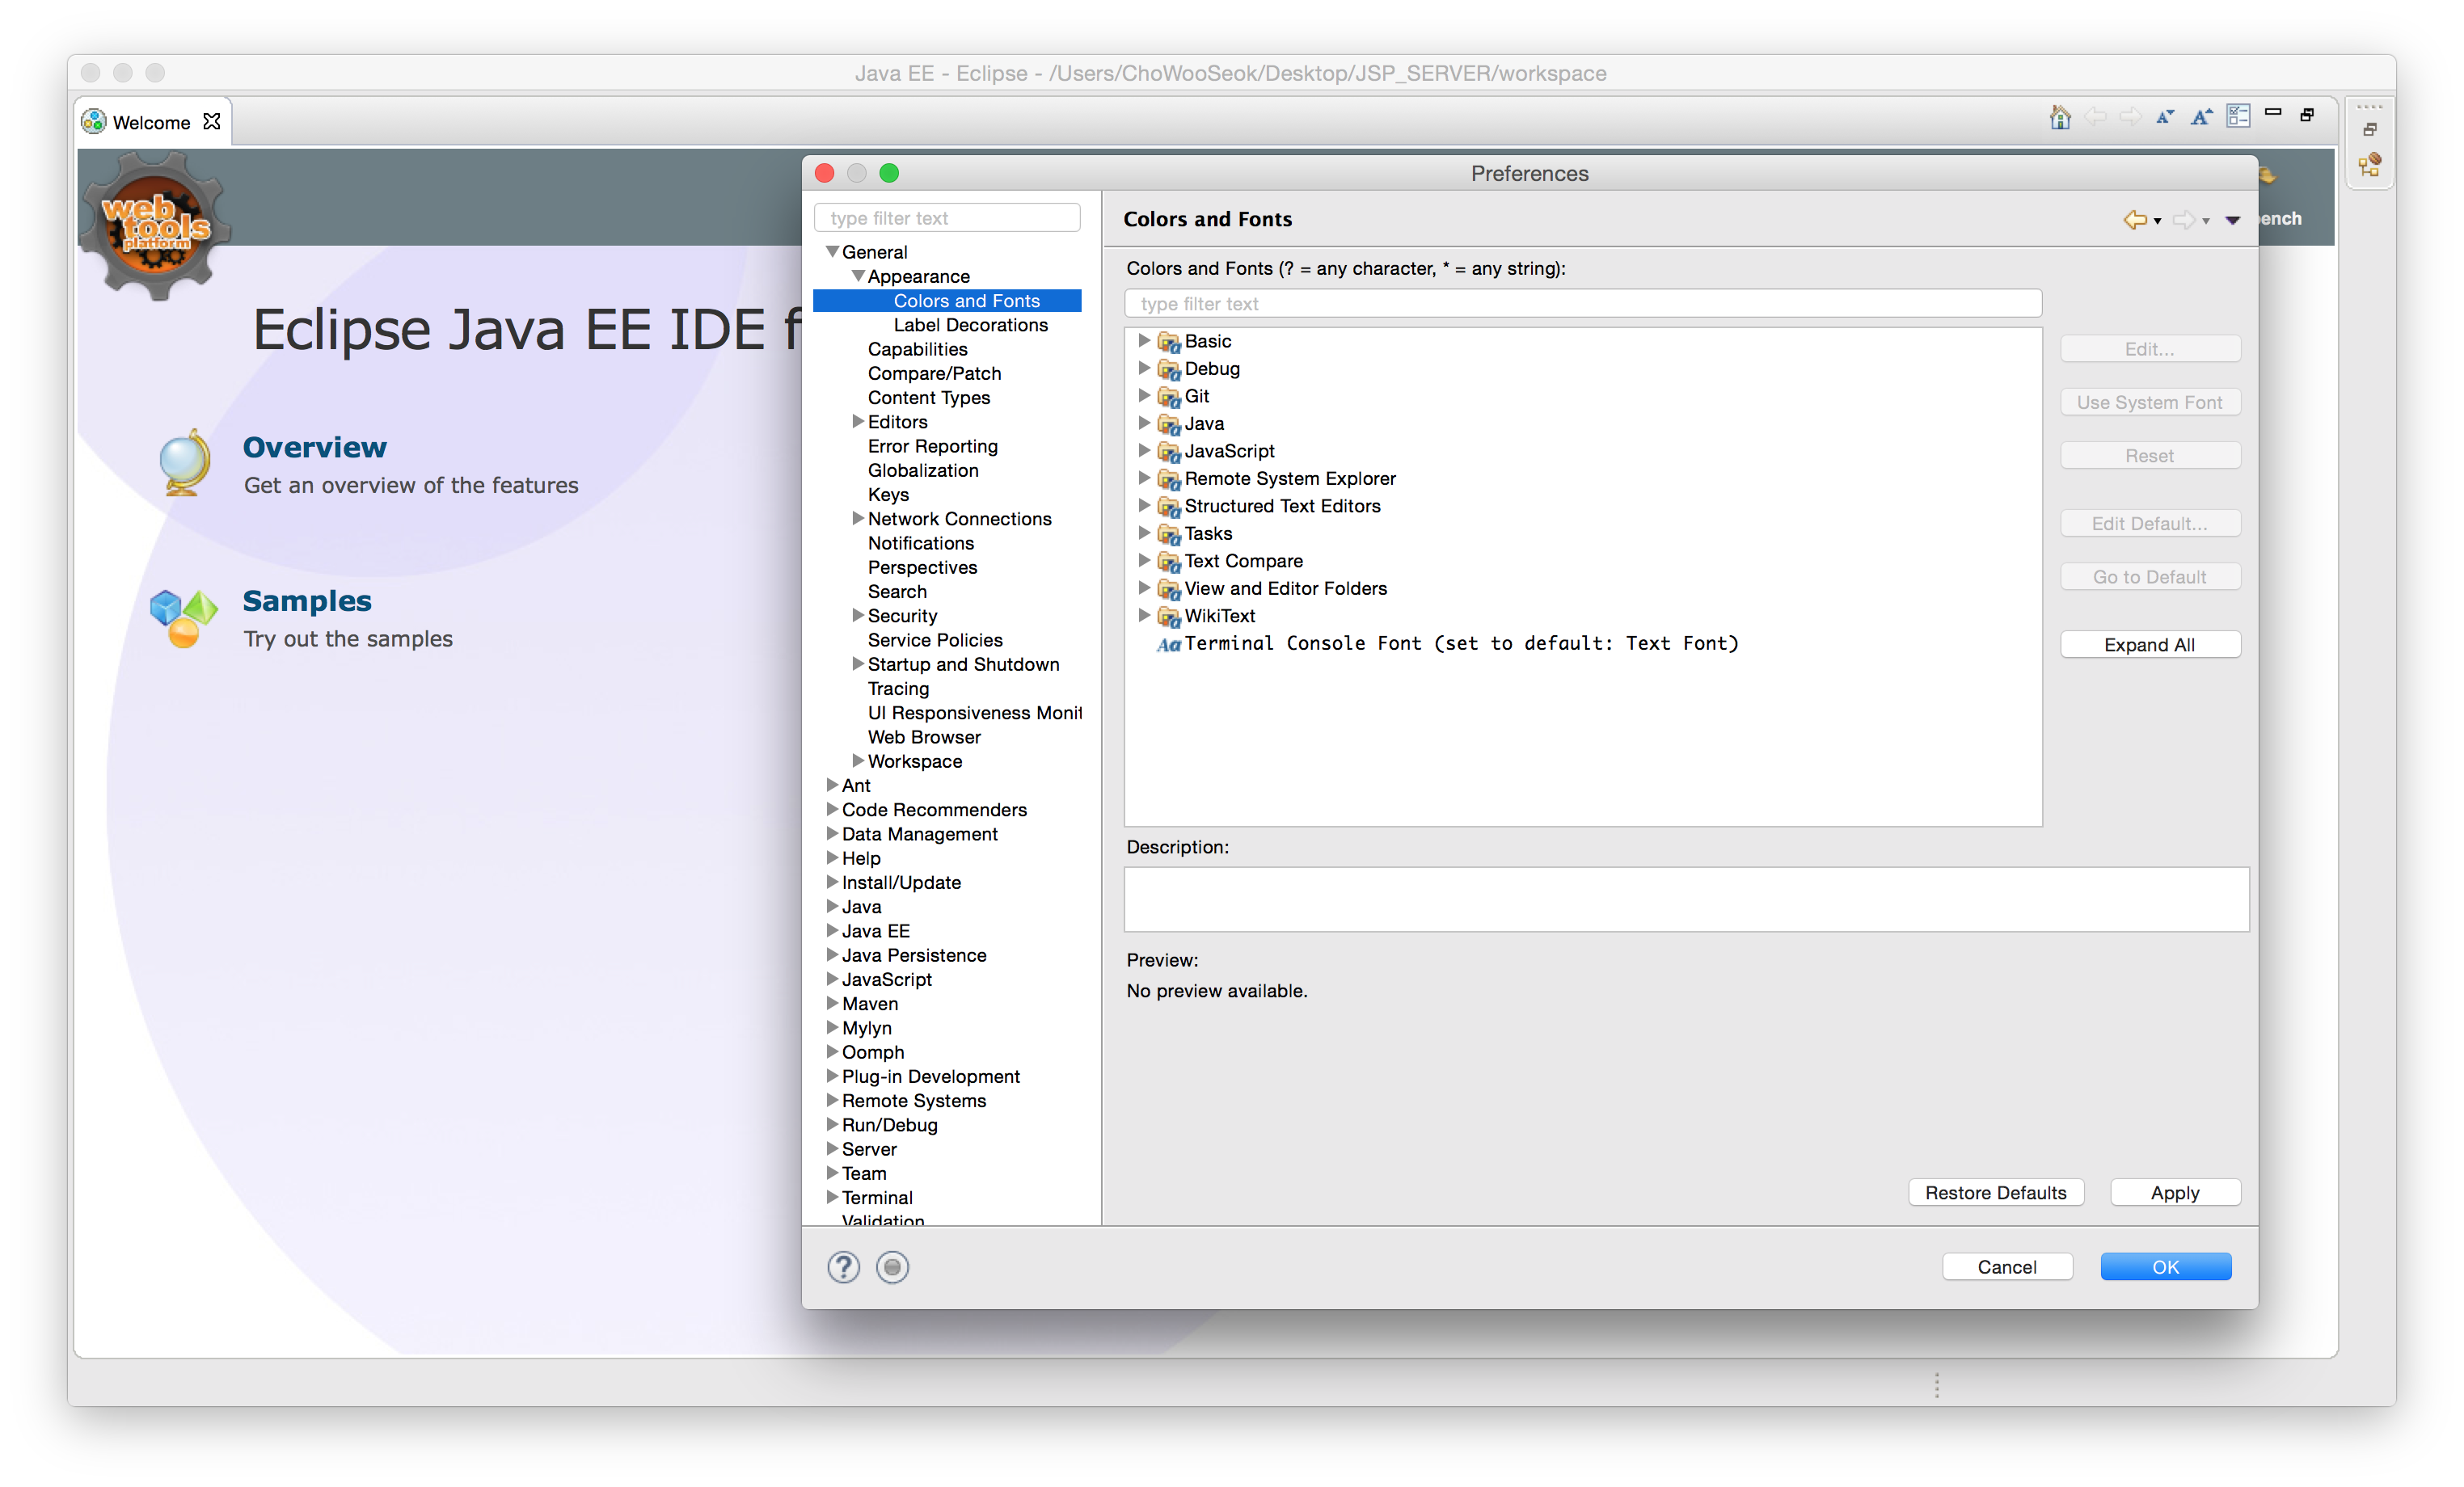Expand the Basic colors folder
The image size is (2464, 1487).
1144,341
